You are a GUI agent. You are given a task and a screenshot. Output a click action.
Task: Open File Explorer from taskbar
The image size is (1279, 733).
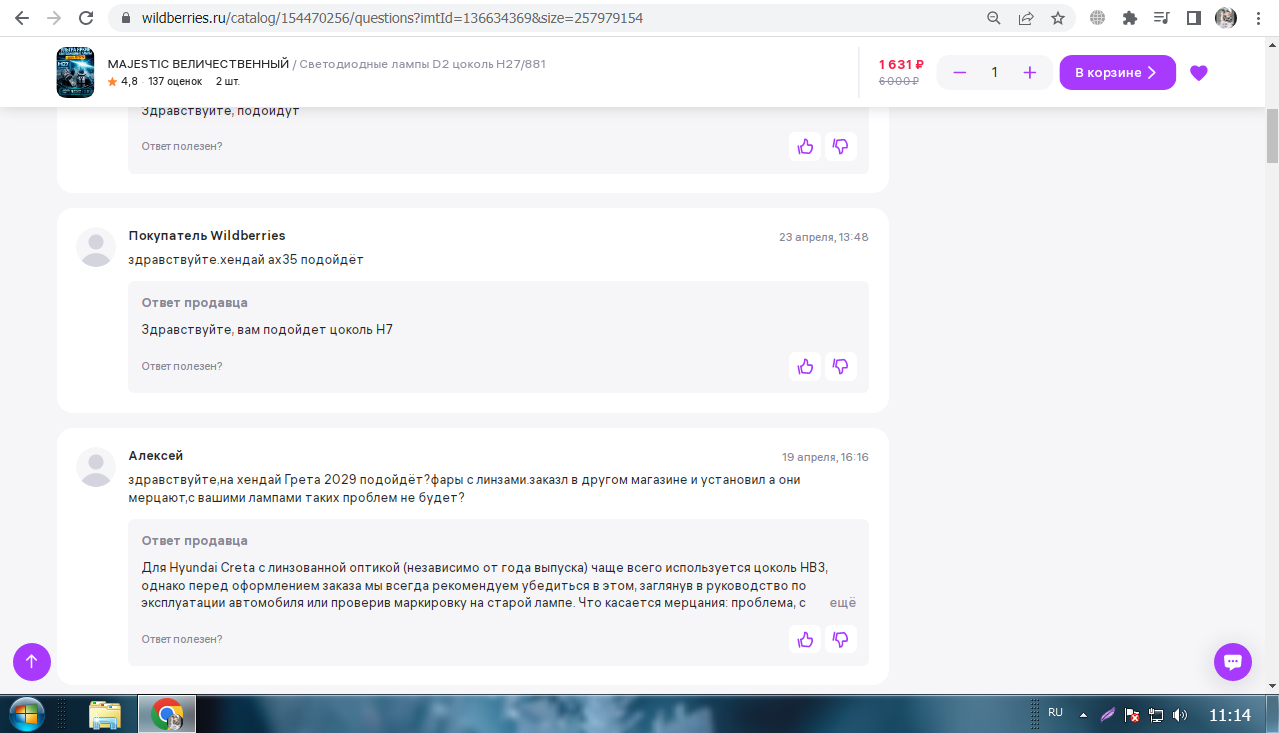pyautogui.click(x=105, y=714)
